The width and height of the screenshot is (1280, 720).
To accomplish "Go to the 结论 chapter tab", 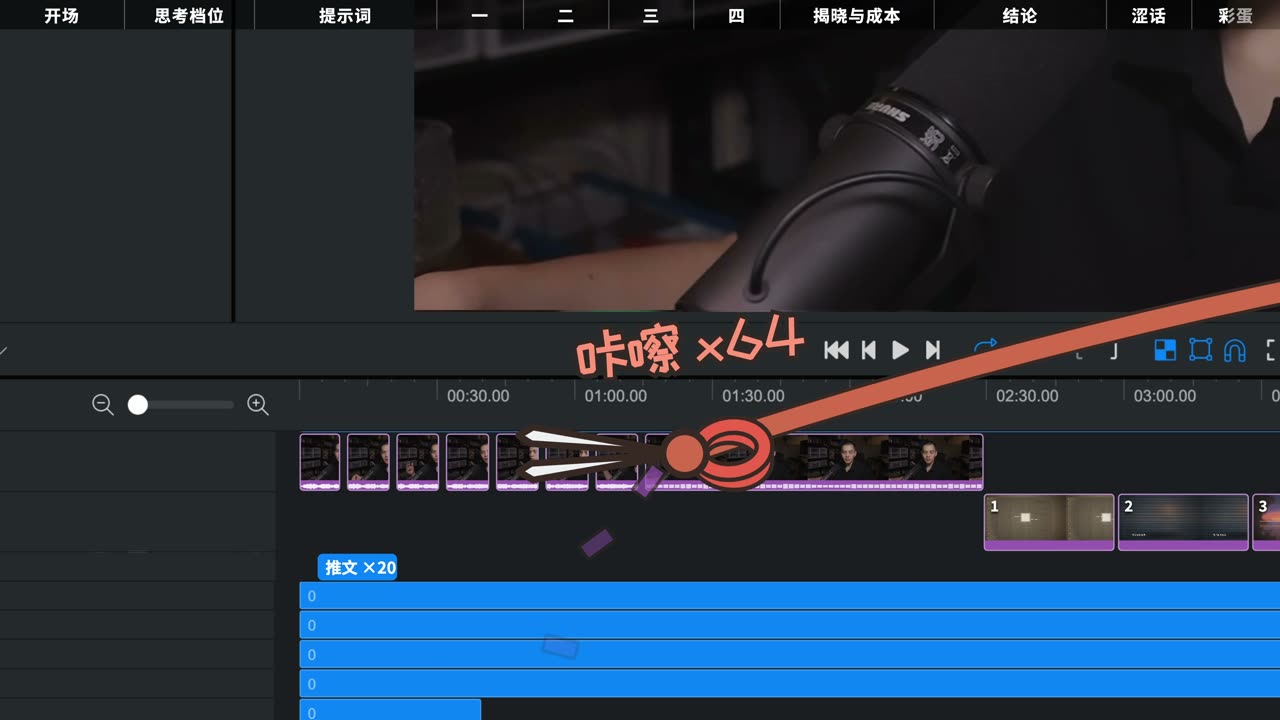I will [x=1020, y=15].
